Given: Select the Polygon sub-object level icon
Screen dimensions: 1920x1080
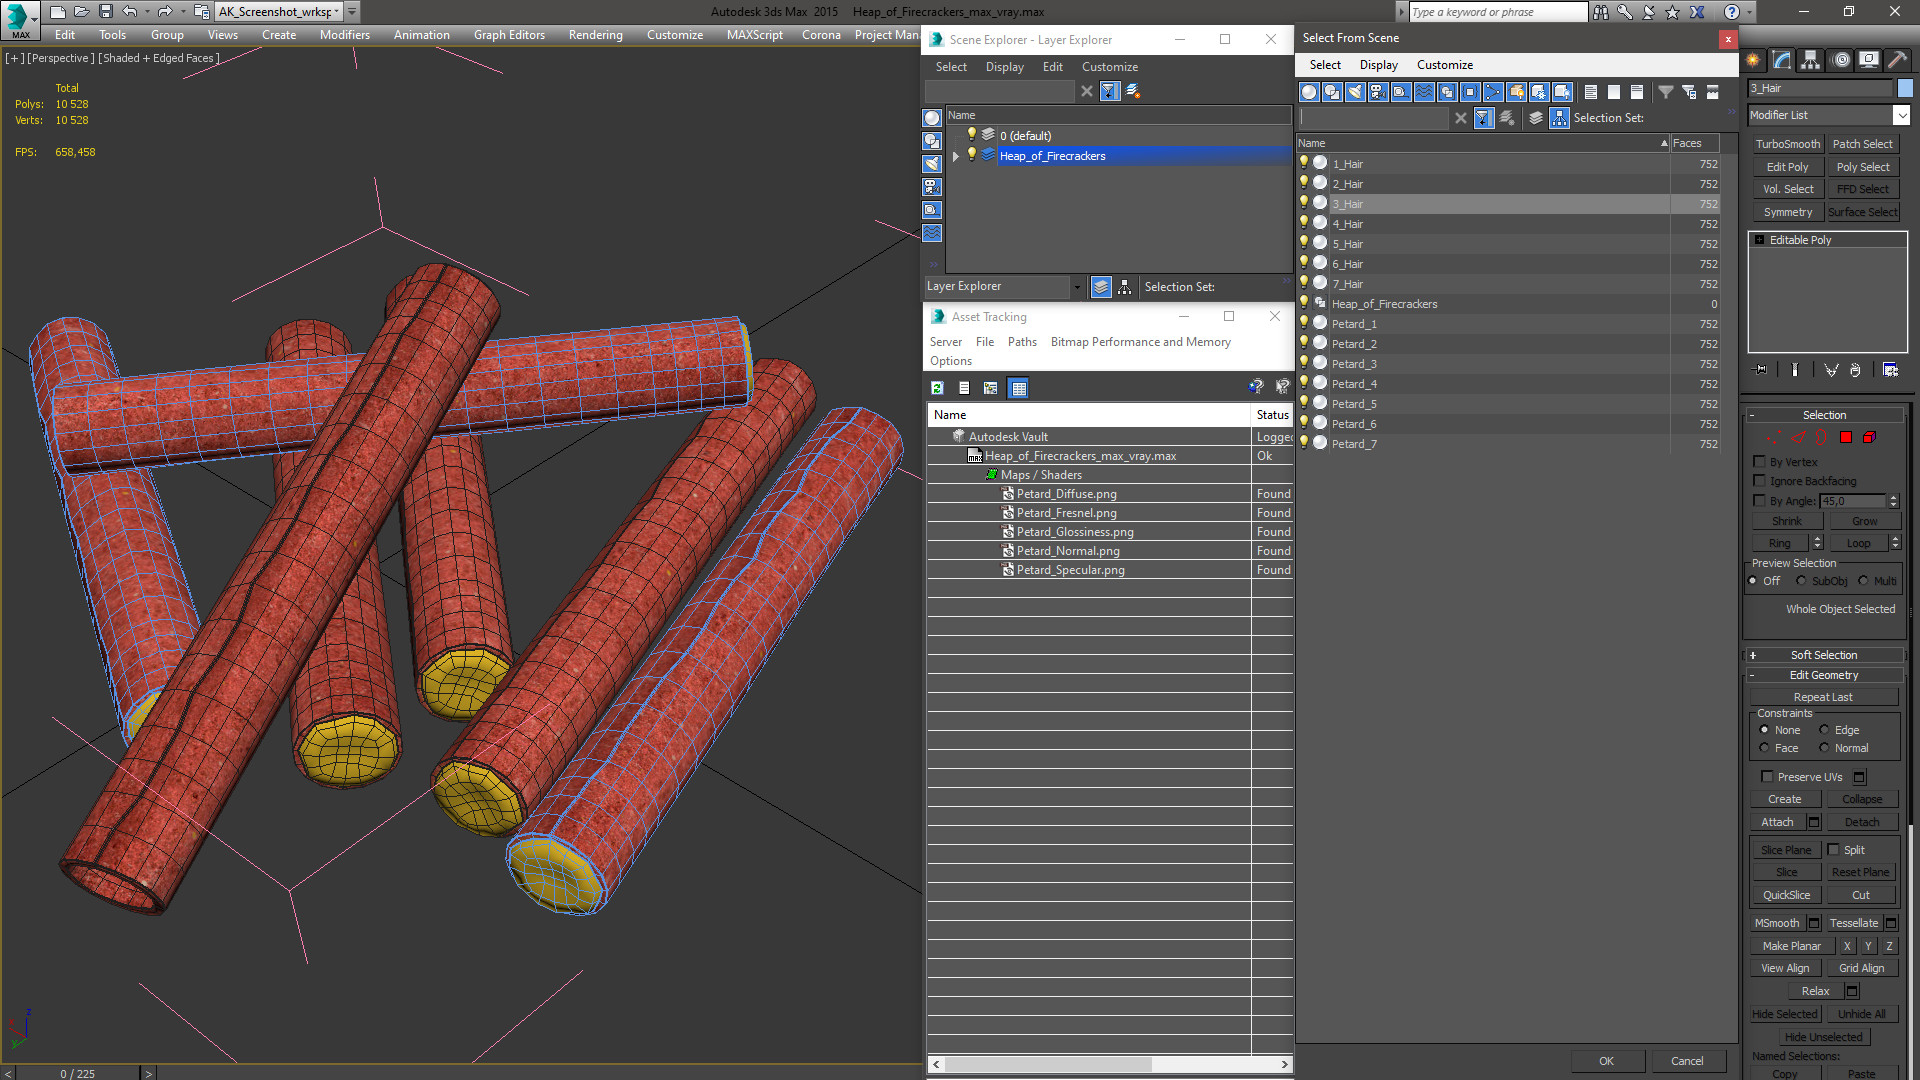Looking at the screenshot, I should (x=1846, y=438).
